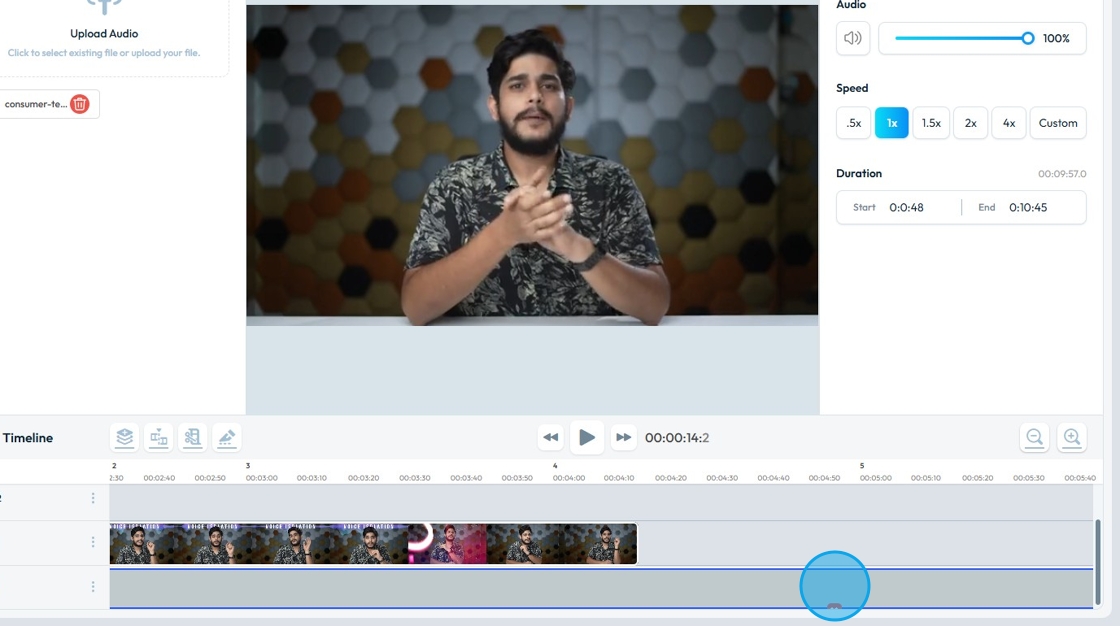Delete the consumer-te... audio file
The height and width of the screenshot is (626, 1120).
pos(80,104)
